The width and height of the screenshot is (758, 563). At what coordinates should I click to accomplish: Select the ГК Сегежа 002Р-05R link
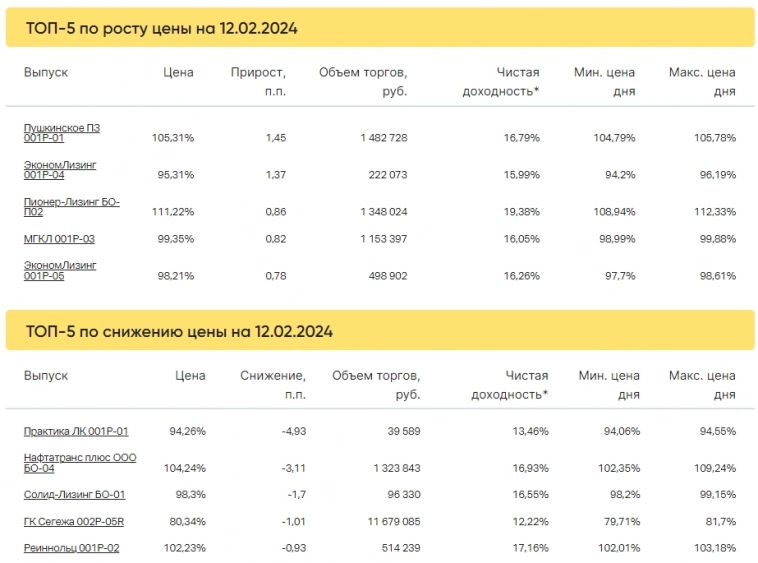click(x=74, y=521)
